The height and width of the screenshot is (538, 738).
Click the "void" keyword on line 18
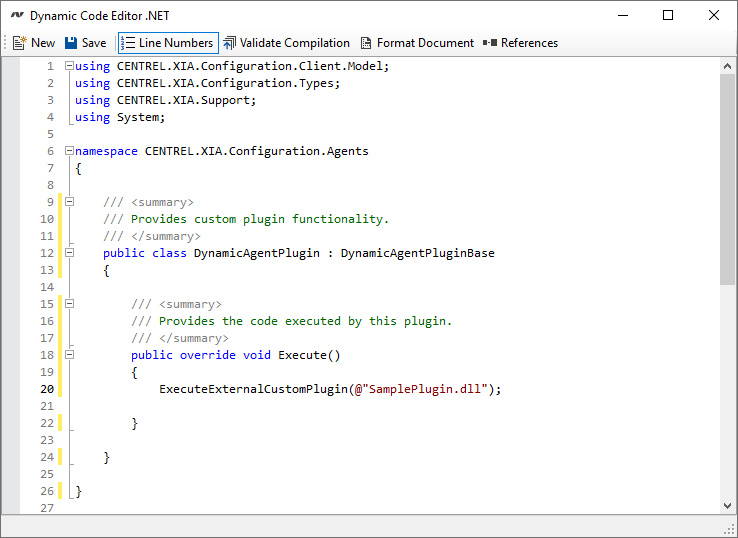(257, 354)
